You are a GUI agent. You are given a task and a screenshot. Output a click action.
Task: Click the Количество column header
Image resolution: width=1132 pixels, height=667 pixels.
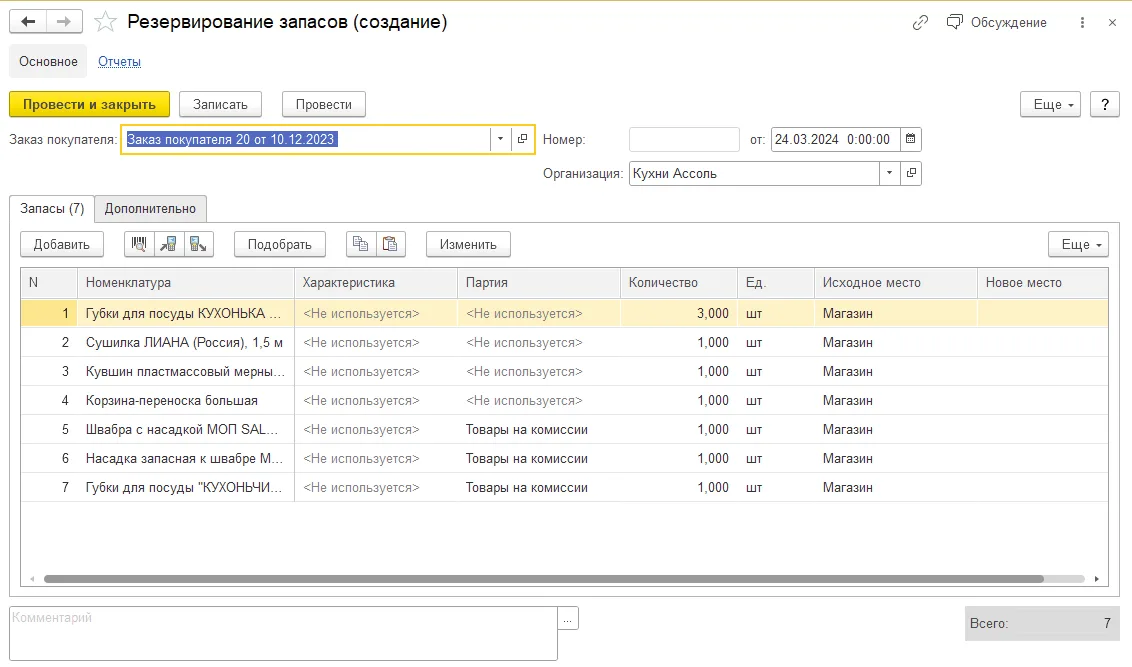pos(679,283)
